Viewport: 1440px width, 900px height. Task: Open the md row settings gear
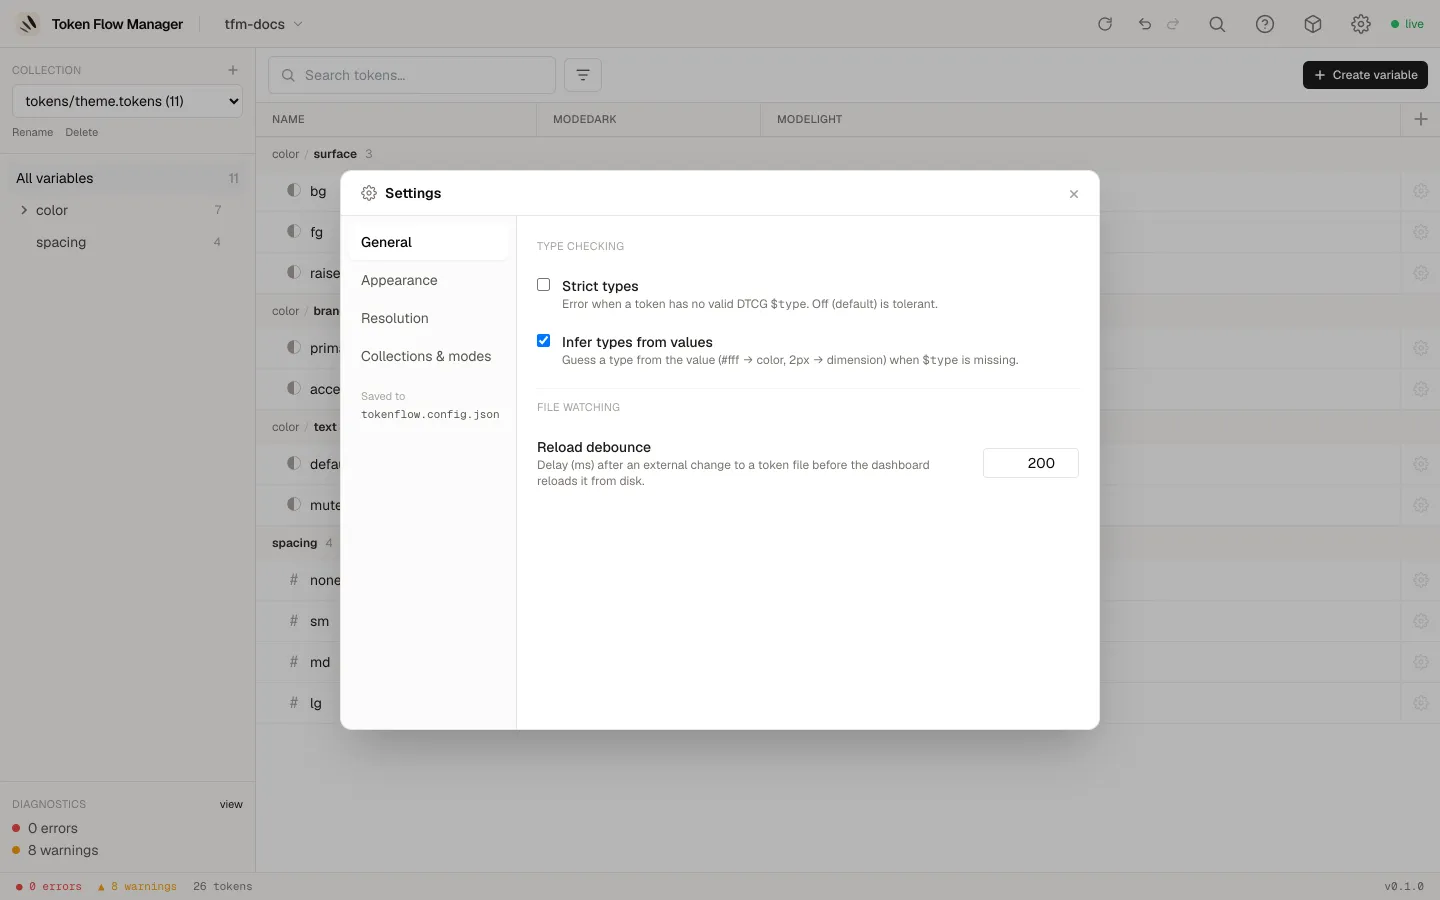point(1421,662)
